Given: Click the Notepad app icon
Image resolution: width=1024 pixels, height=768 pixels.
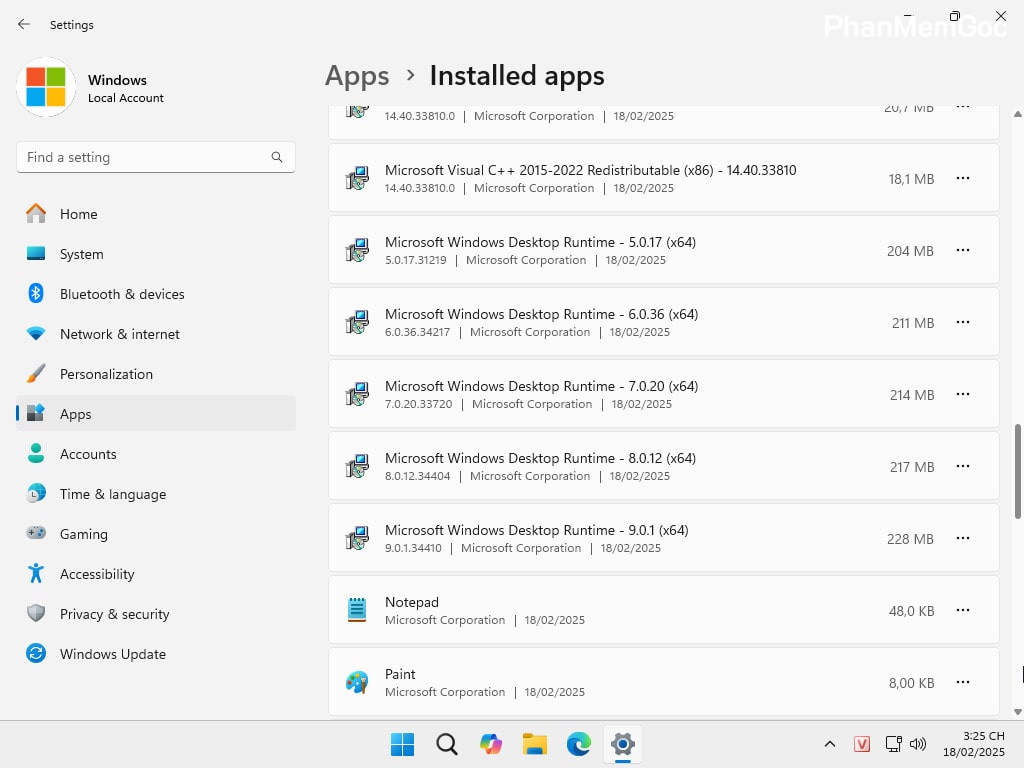Looking at the screenshot, I should click(357, 610).
